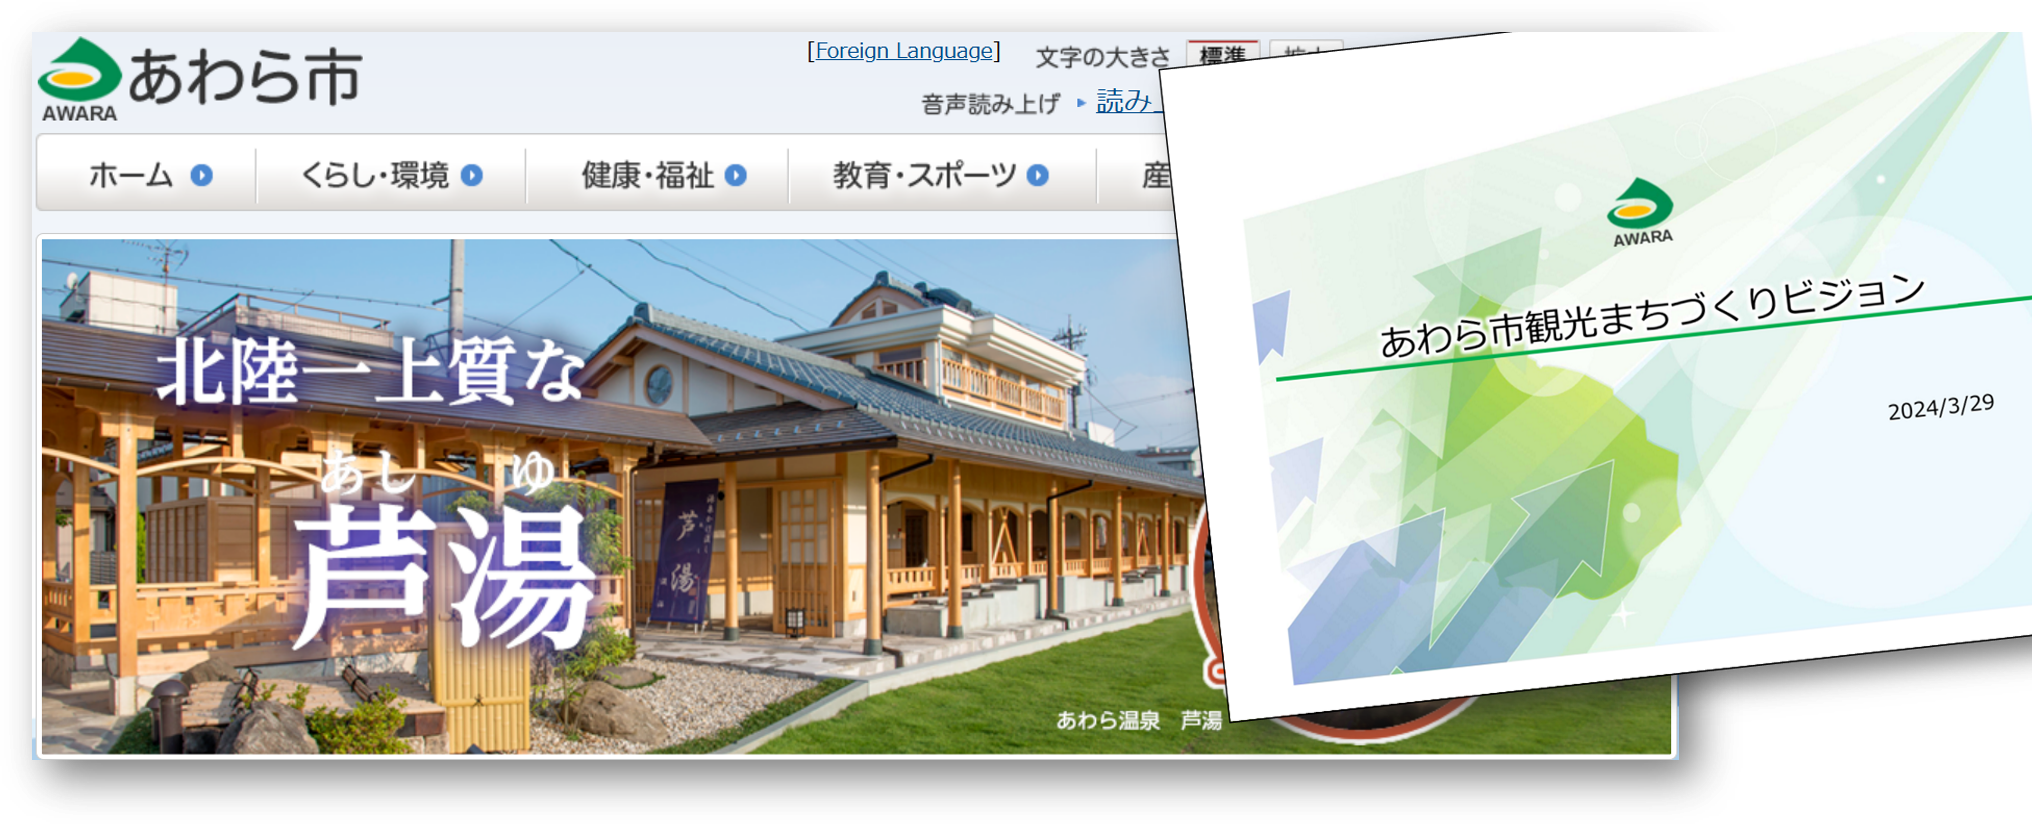Click the 読み上げ link after 音声読み上げ
This screenshot has height=825, width=2032.
(1128, 101)
